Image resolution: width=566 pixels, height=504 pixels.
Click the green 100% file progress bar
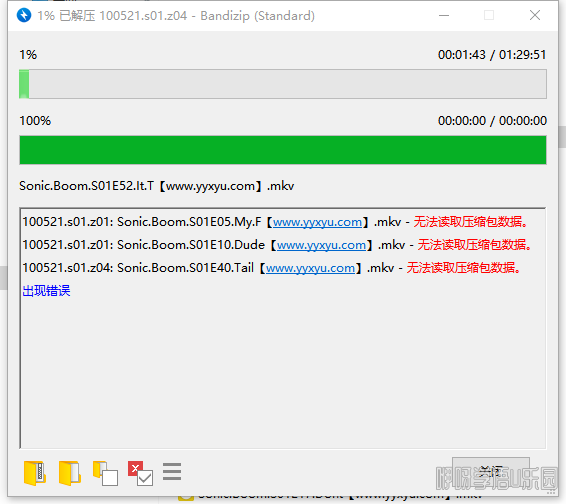tap(283, 150)
